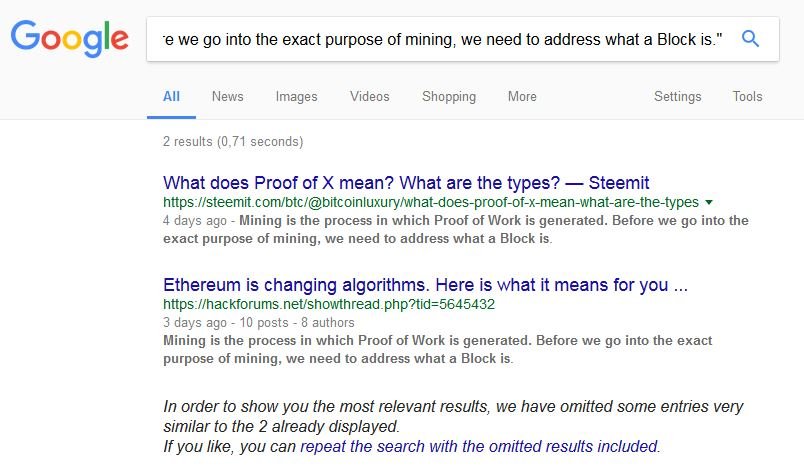Open the Settings menu
Viewport: 804px width, 476px height.
(677, 96)
